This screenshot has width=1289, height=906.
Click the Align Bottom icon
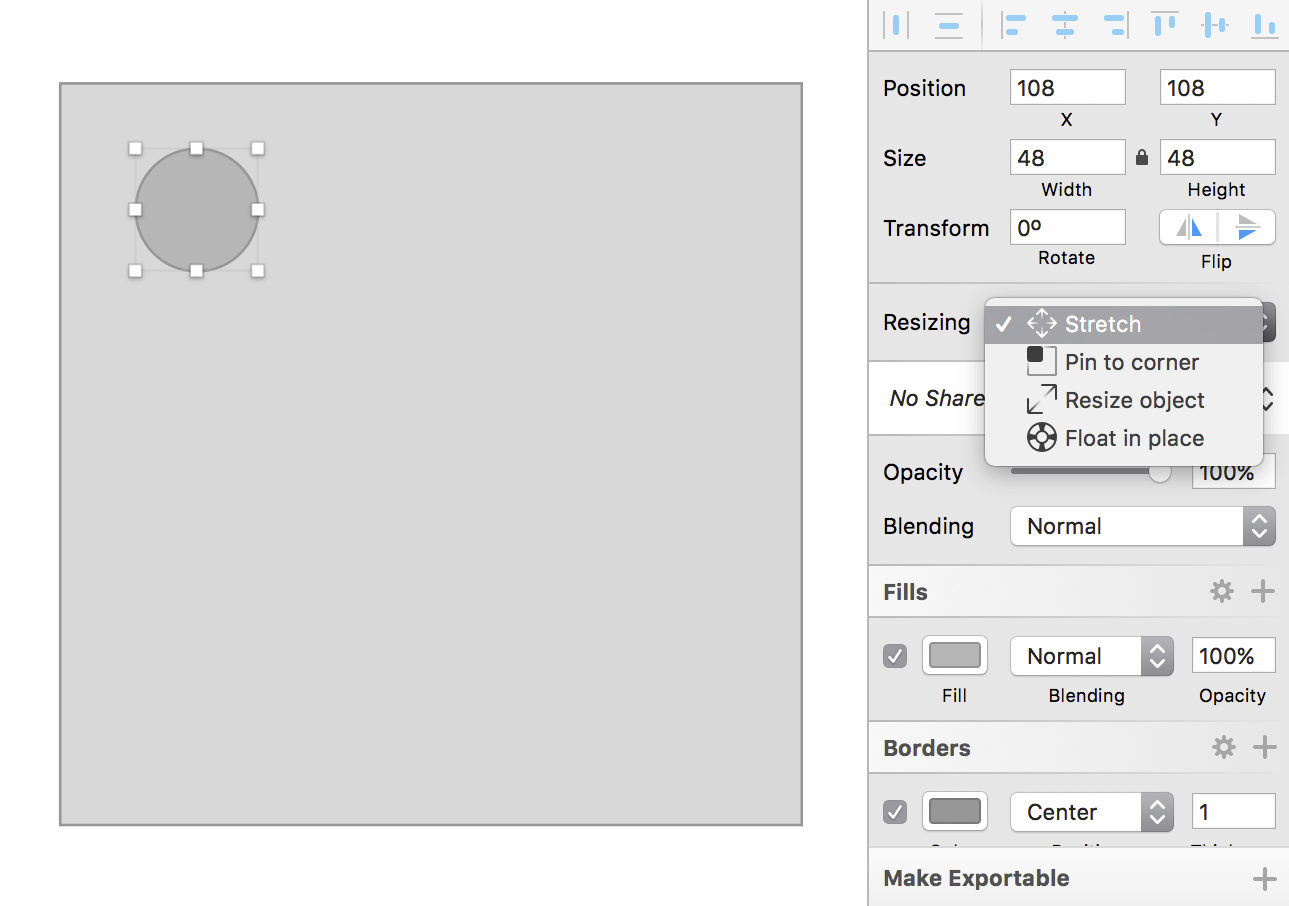click(x=1265, y=25)
